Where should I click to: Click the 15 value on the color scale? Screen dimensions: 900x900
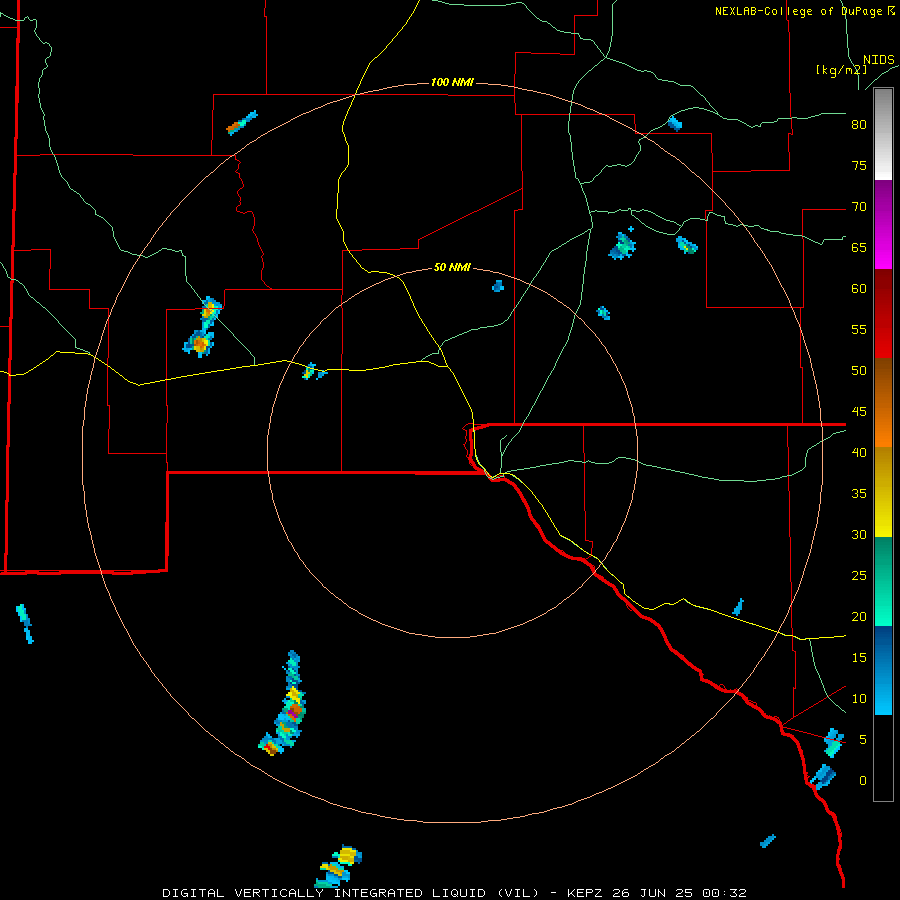point(859,657)
